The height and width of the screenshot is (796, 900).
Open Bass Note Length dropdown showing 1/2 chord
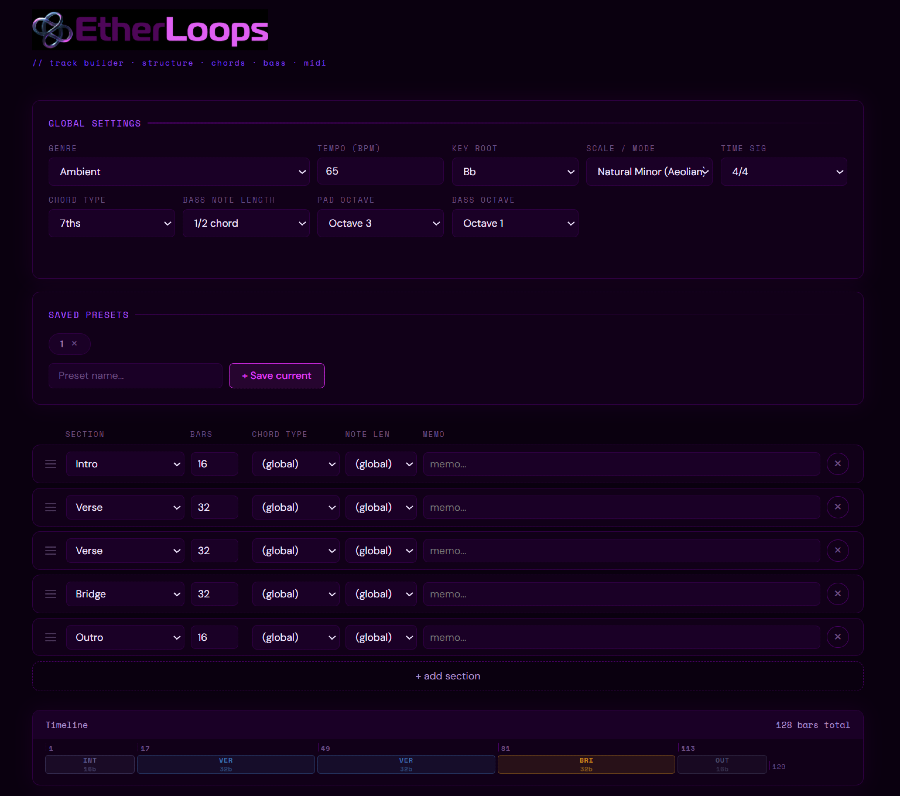(246, 223)
